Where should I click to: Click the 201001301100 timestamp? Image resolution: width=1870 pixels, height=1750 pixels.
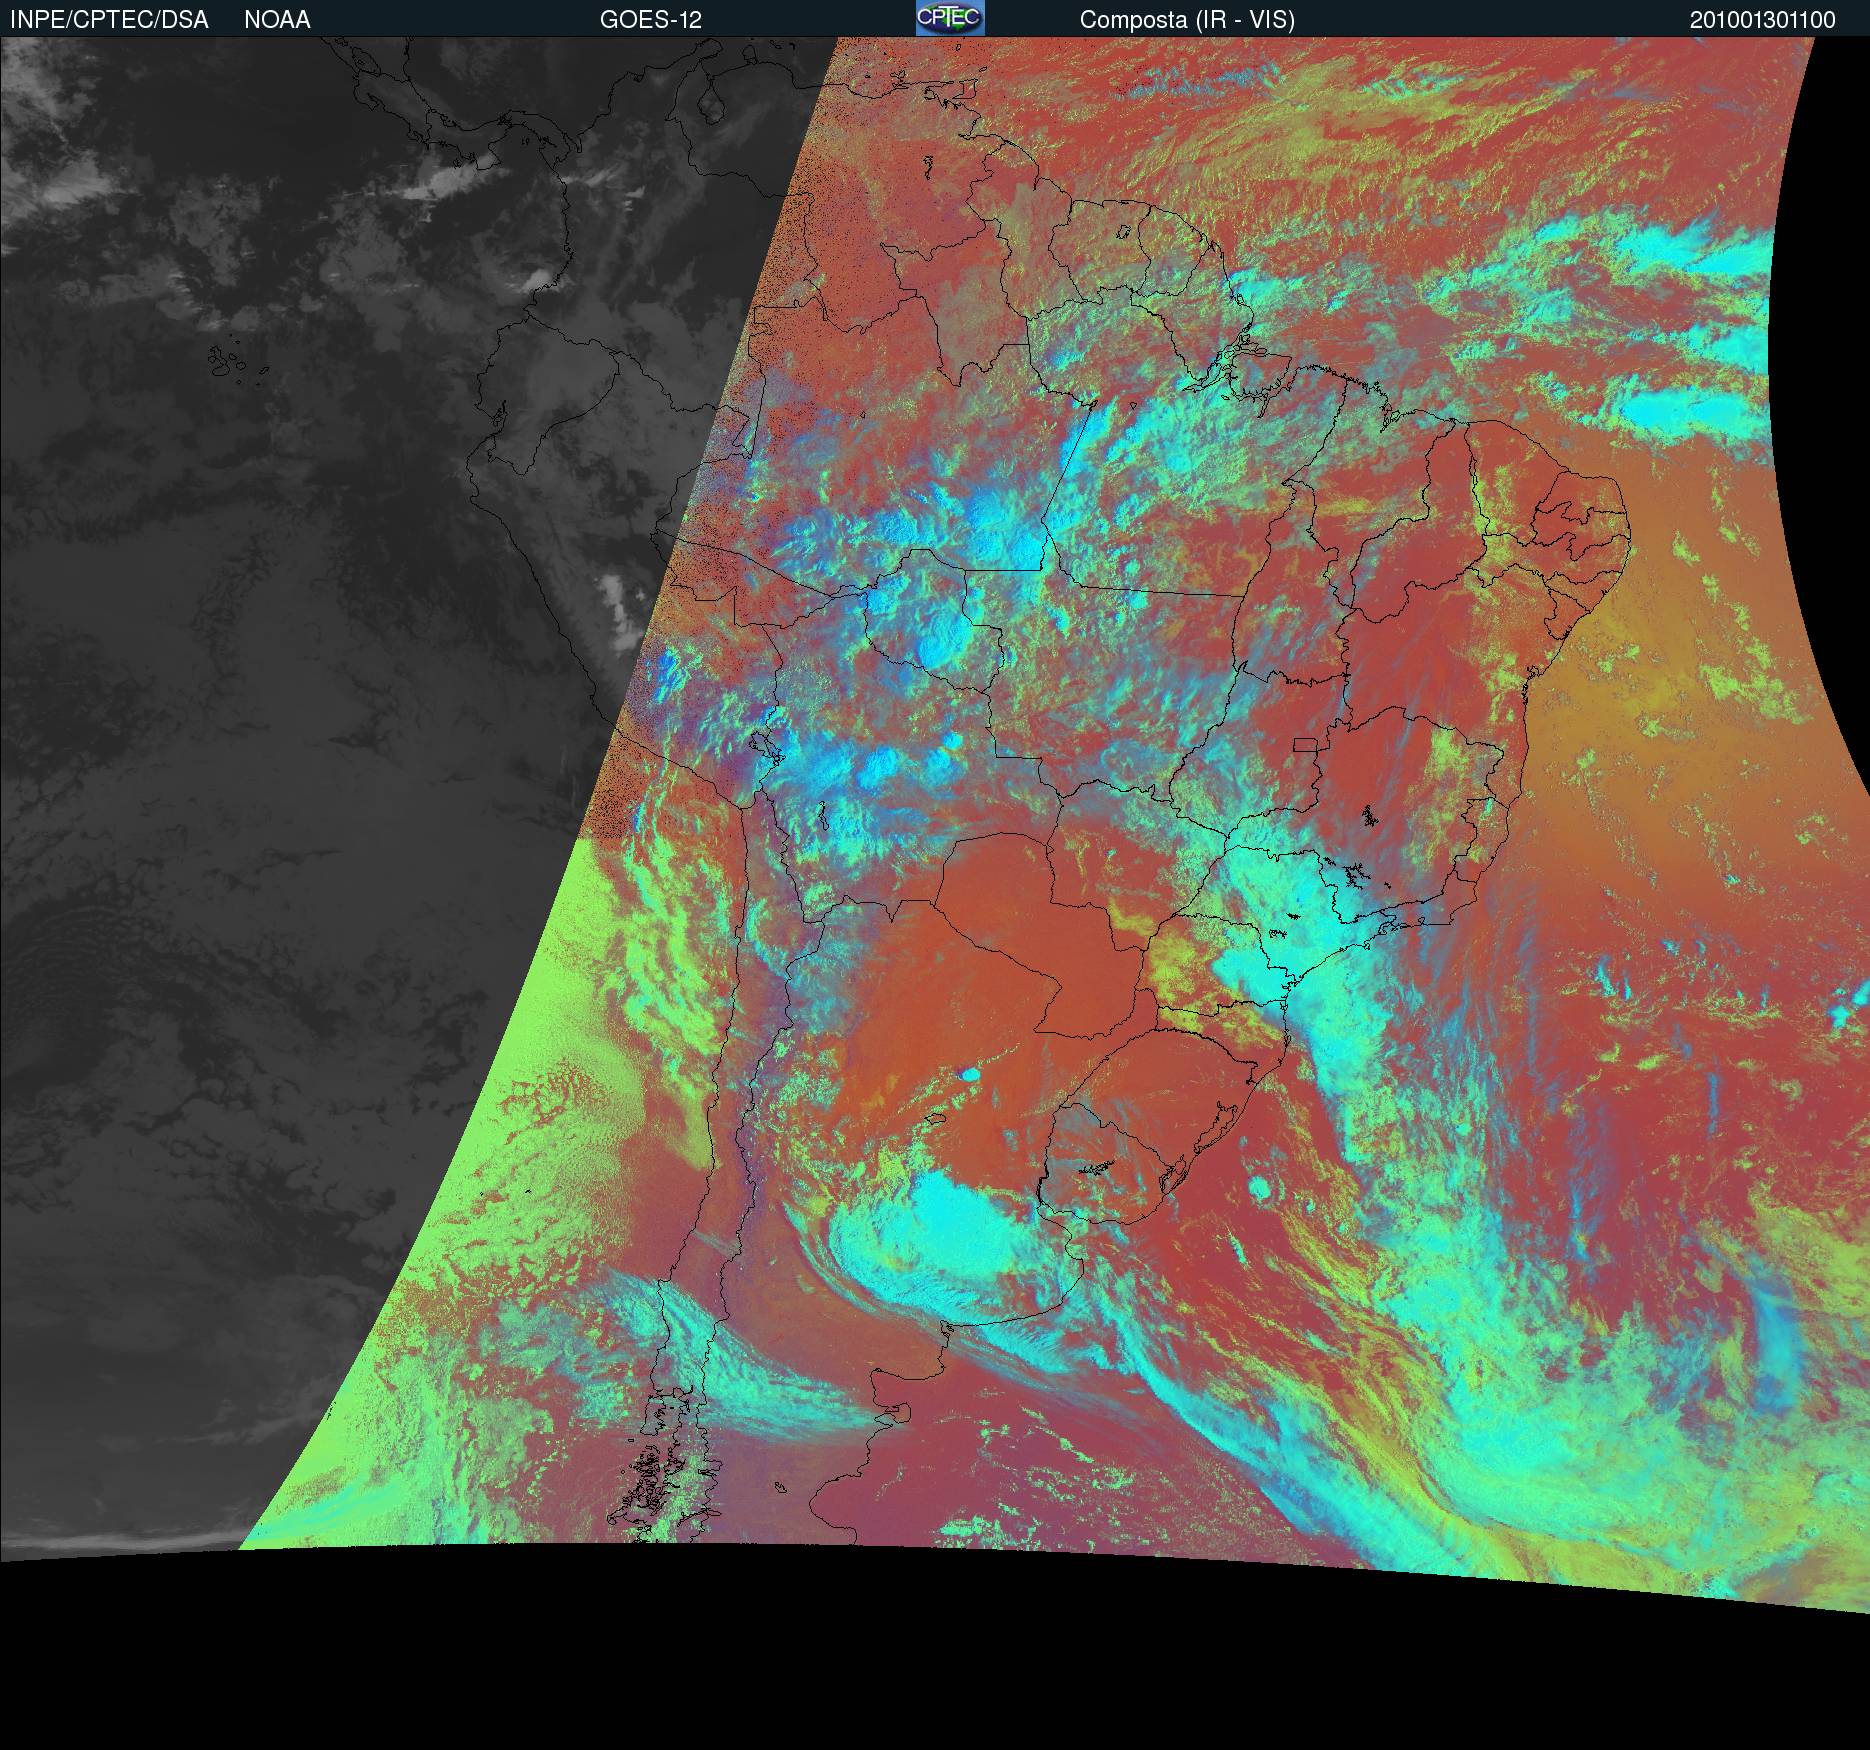click(1763, 20)
